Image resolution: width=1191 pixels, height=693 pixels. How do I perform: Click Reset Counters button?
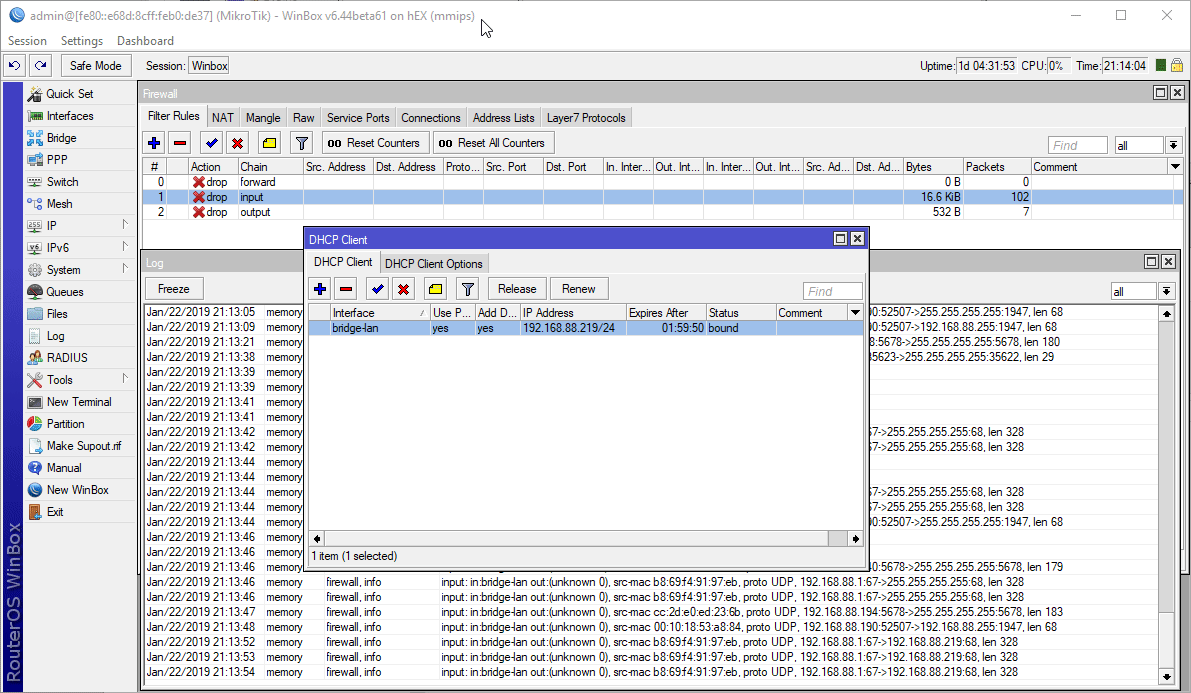point(373,143)
